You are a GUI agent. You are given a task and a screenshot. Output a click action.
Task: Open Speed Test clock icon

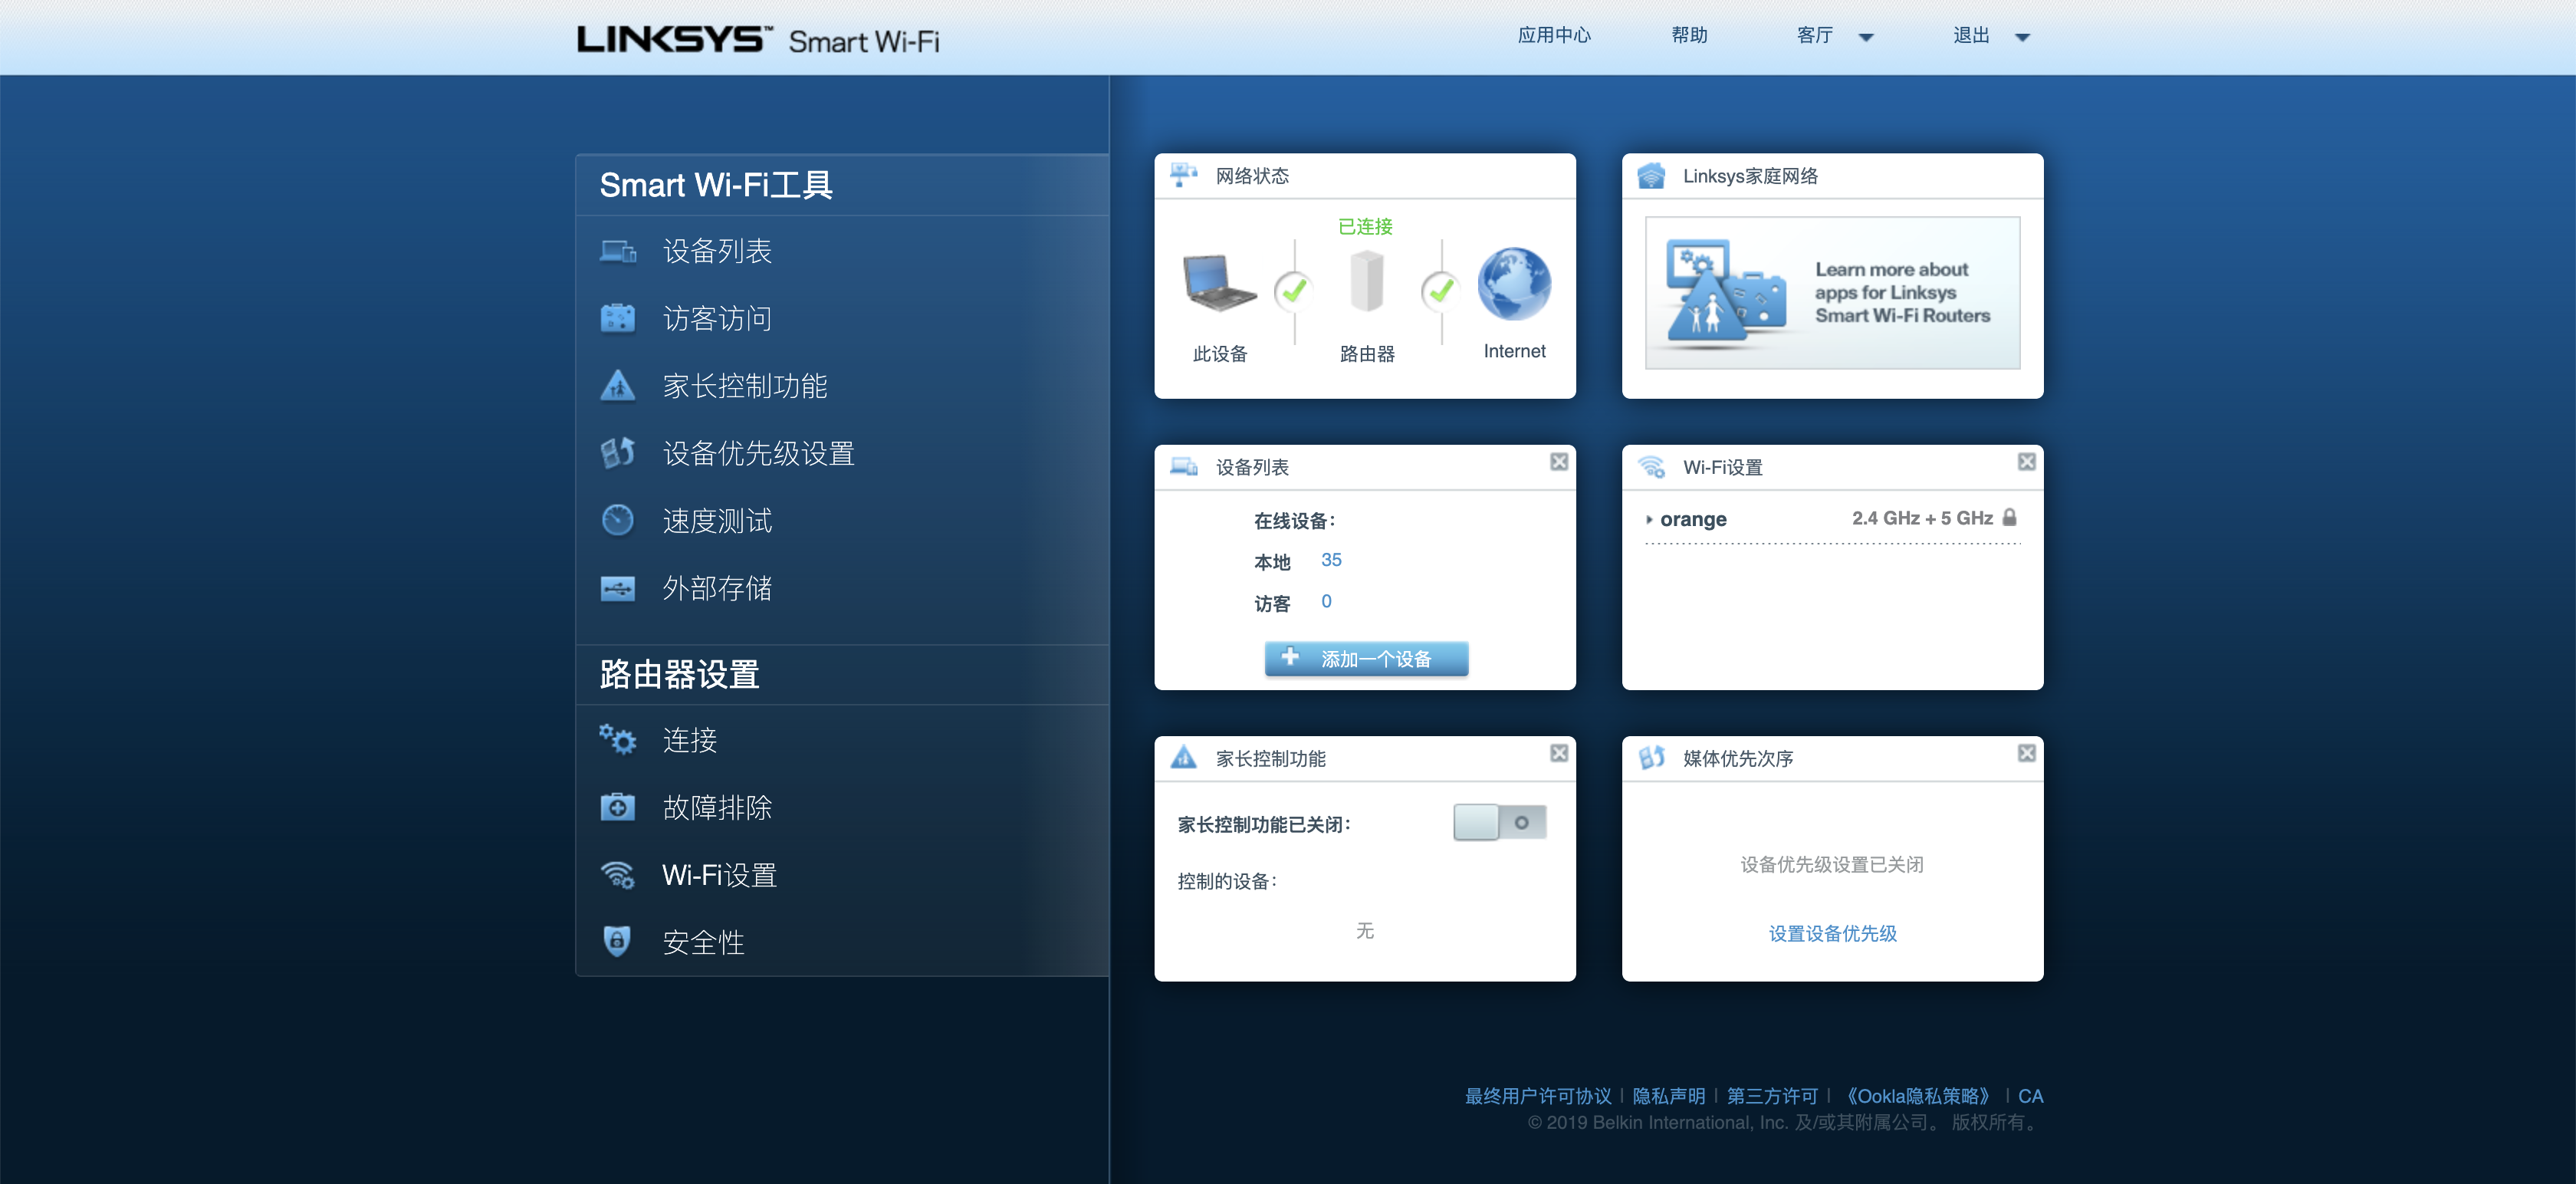tap(617, 520)
